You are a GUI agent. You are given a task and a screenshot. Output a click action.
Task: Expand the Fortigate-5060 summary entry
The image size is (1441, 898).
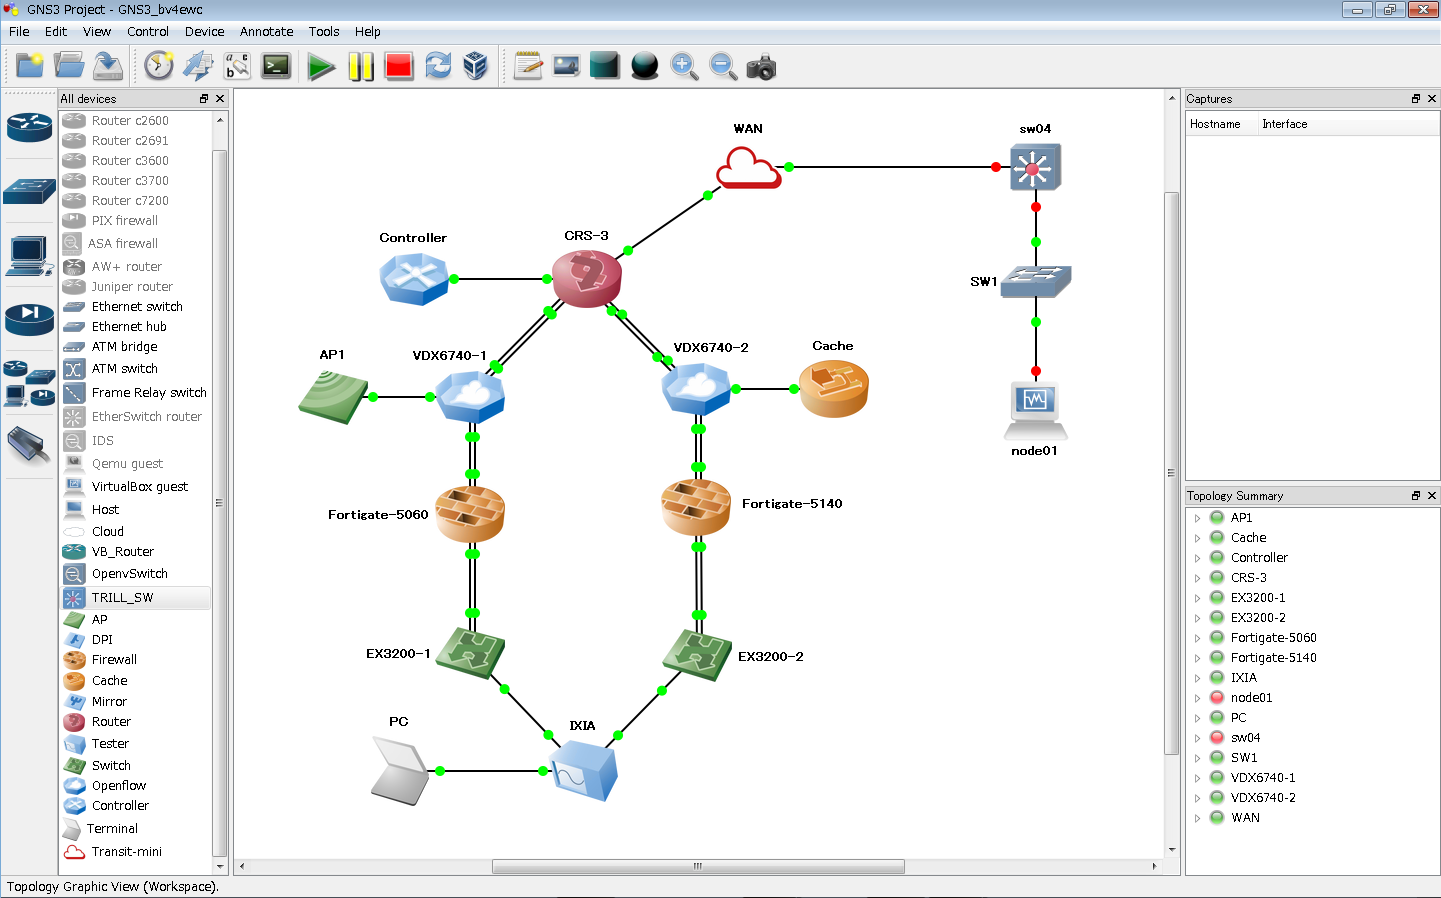coord(1197,638)
